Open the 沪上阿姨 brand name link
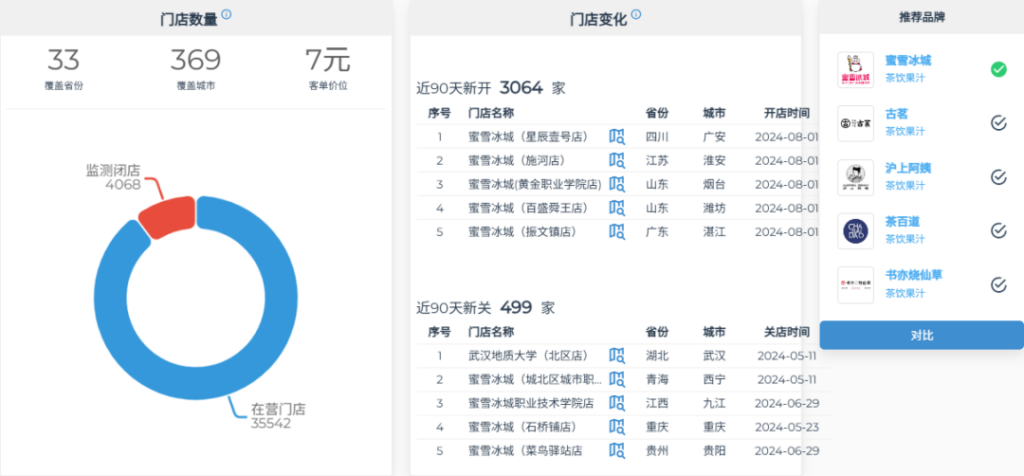This screenshot has height=476, width=1024. pyautogui.click(x=908, y=168)
